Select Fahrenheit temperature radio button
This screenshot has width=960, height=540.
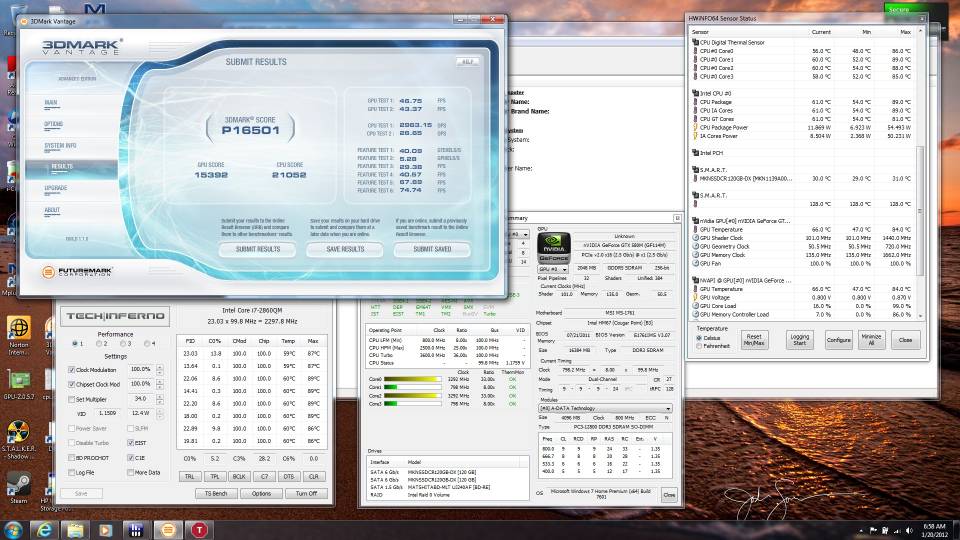tap(699, 346)
